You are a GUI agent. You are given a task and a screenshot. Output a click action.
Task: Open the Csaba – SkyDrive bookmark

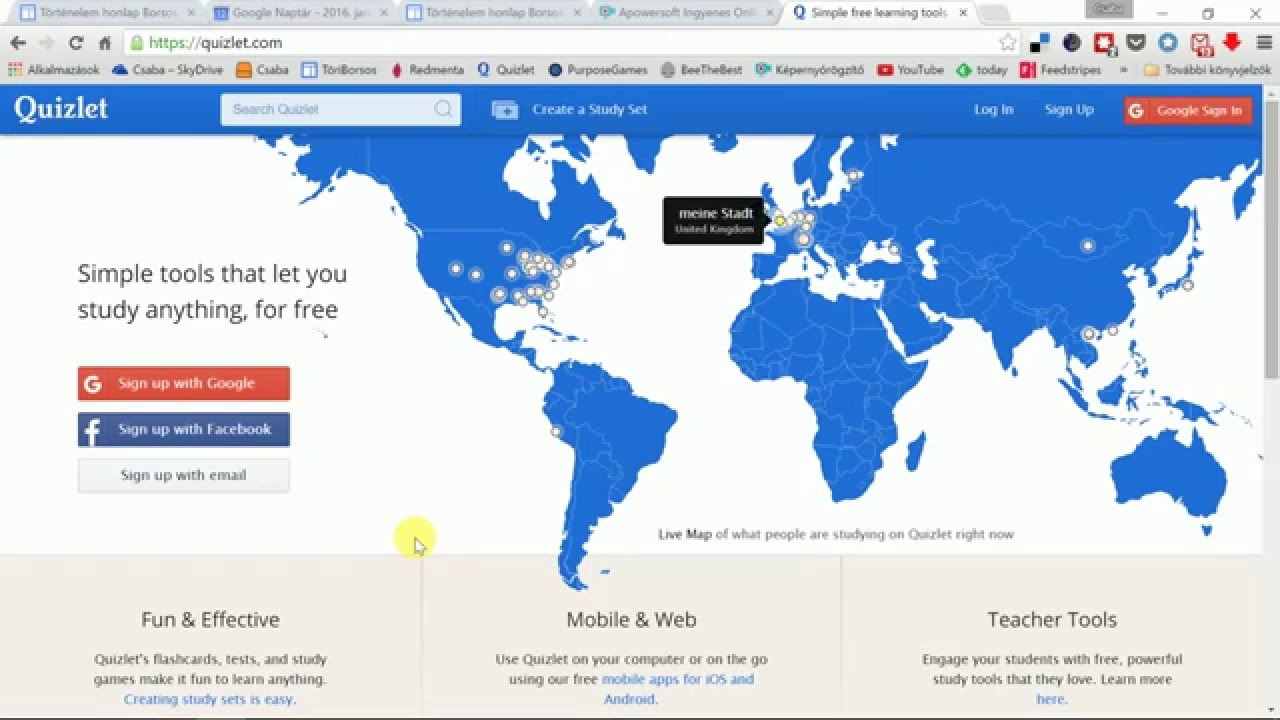click(168, 70)
